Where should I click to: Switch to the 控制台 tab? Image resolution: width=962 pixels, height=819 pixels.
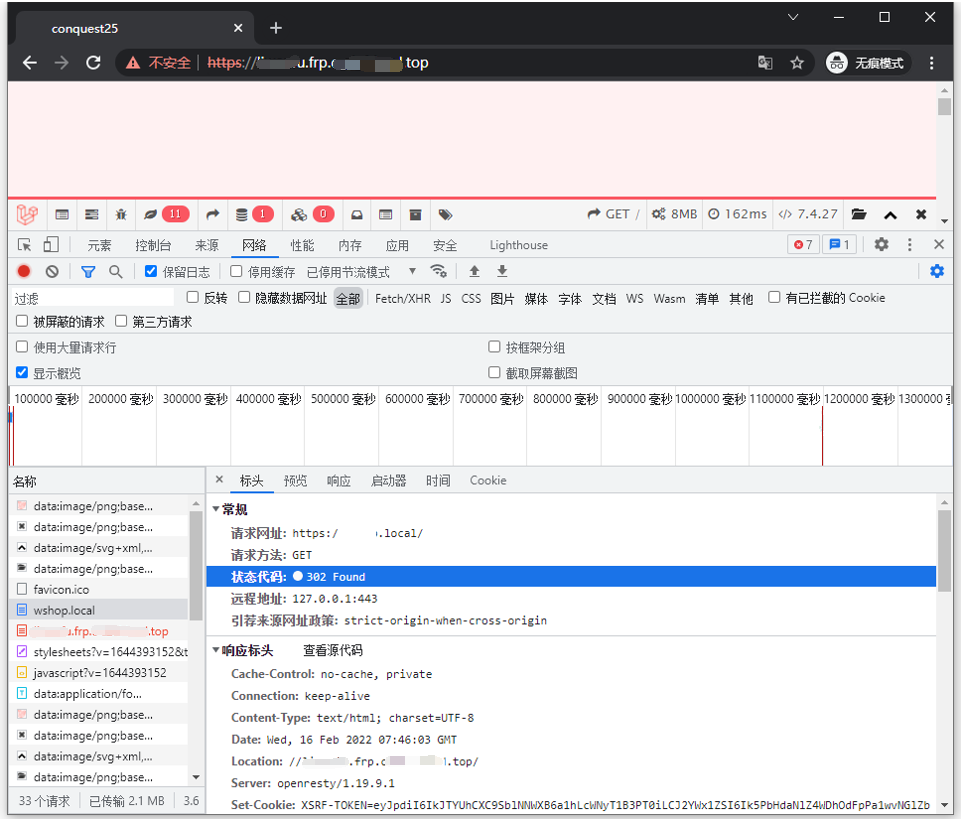click(x=153, y=245)
